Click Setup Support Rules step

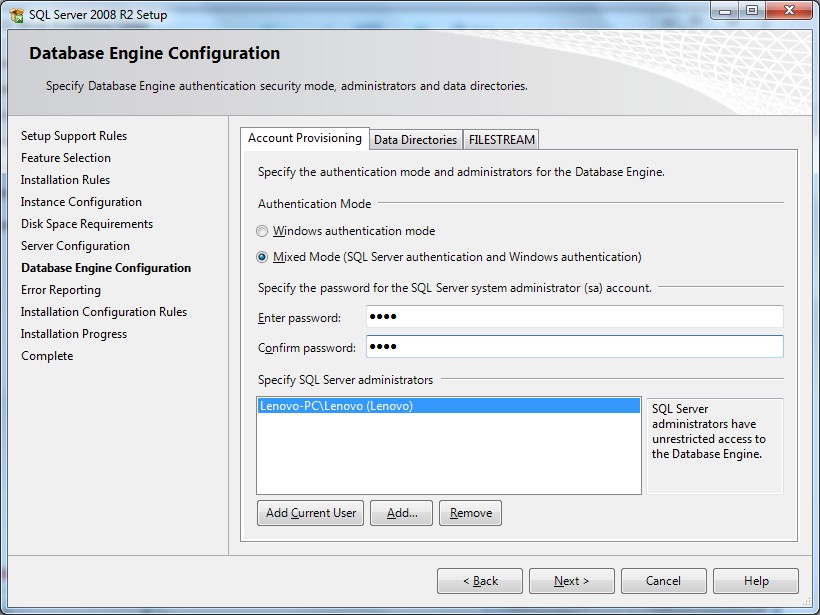[74, 136]
